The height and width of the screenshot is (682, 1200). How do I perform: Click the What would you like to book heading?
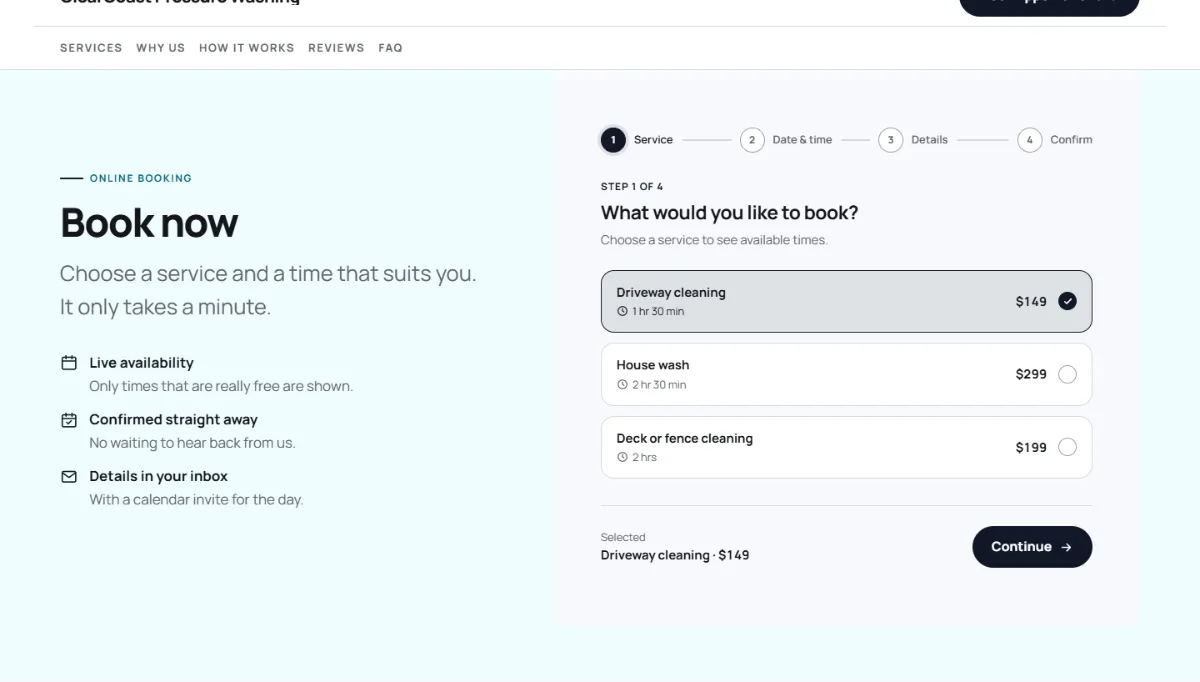730,213
